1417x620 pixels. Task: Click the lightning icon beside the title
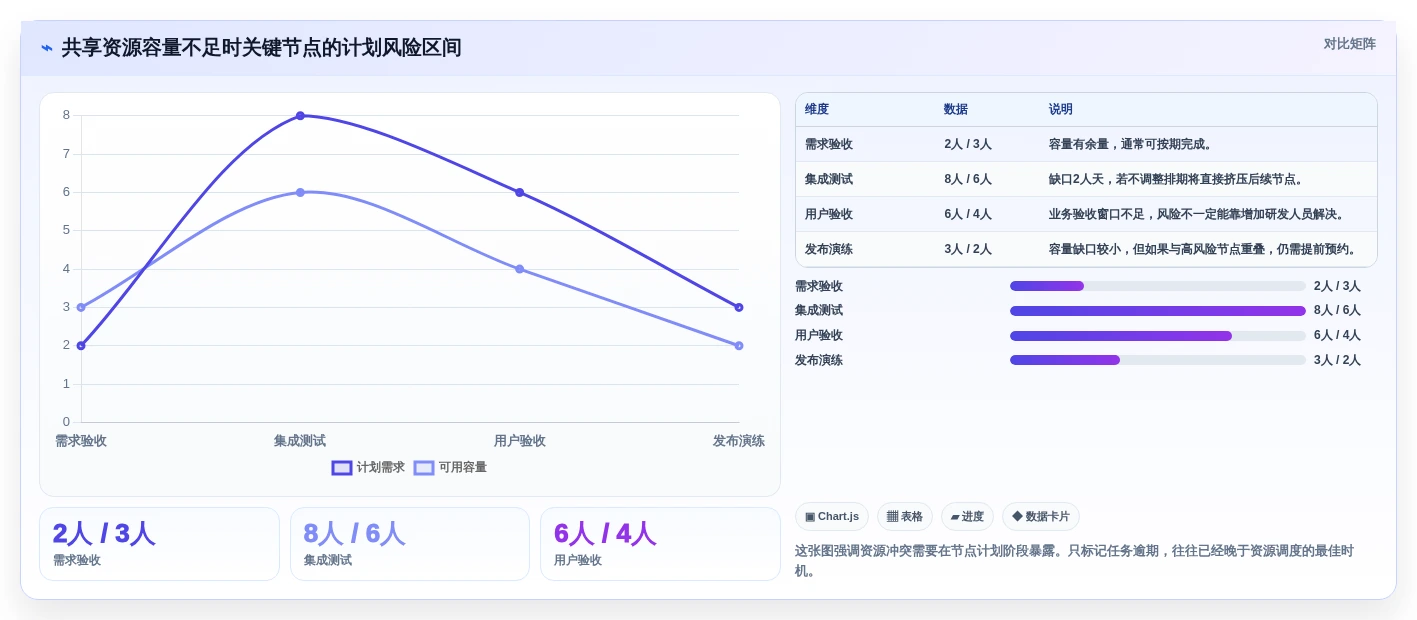coord(47,48)
